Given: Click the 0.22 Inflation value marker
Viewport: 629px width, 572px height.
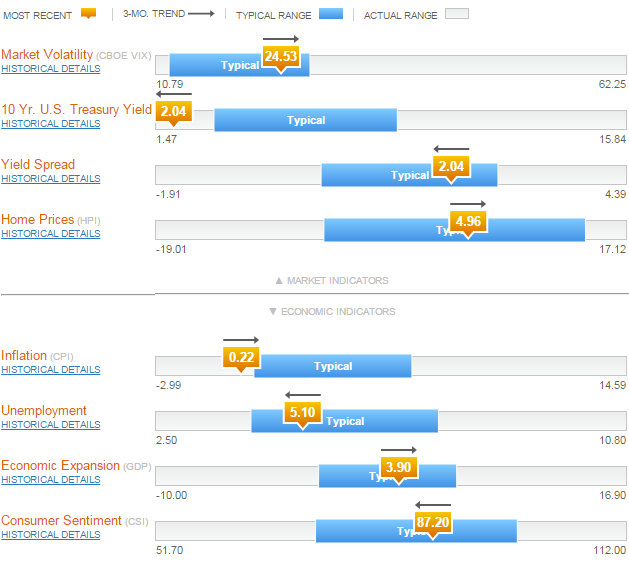Looking at the screenshot, I should pos(241,357).
